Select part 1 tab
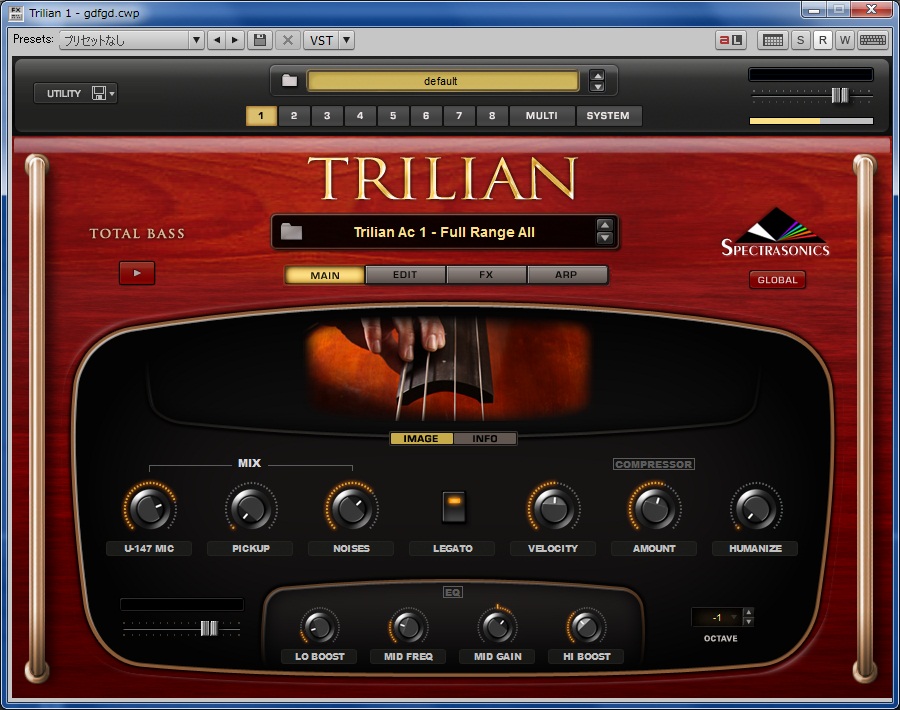The height and width of the screenshot is (710, 900). 261,115
